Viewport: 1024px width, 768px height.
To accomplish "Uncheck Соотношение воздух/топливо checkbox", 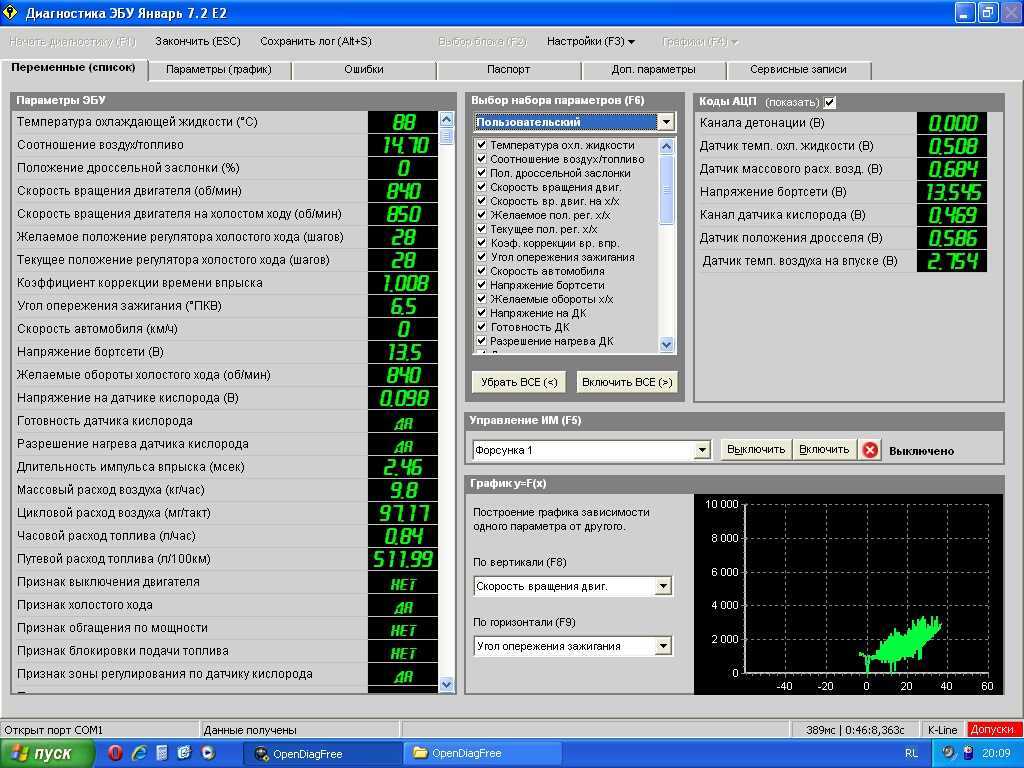I will click(481, 159).
